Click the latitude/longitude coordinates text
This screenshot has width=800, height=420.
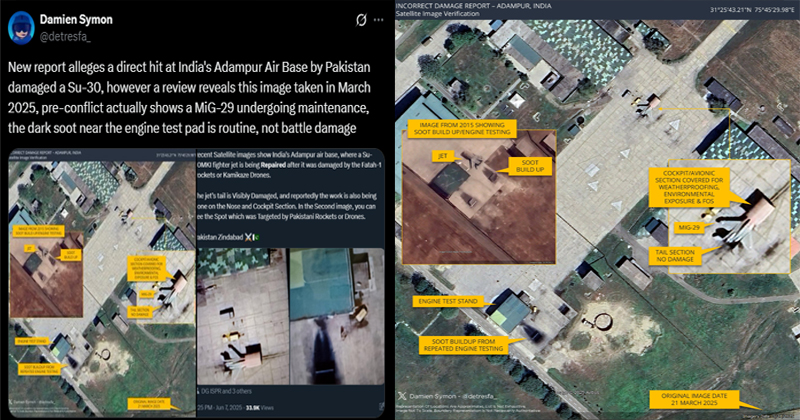click(752, 10)
